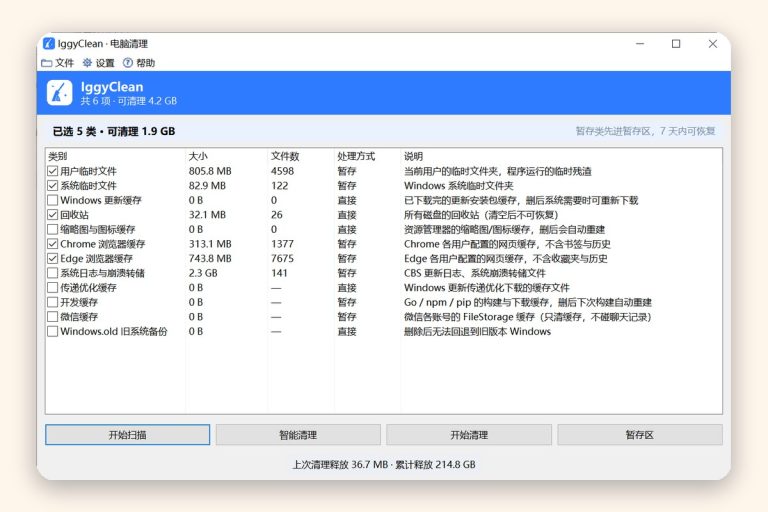Click status 上次清理释放 36.7 MB
The image size is (768, 512).
click(x=340, y=464)
